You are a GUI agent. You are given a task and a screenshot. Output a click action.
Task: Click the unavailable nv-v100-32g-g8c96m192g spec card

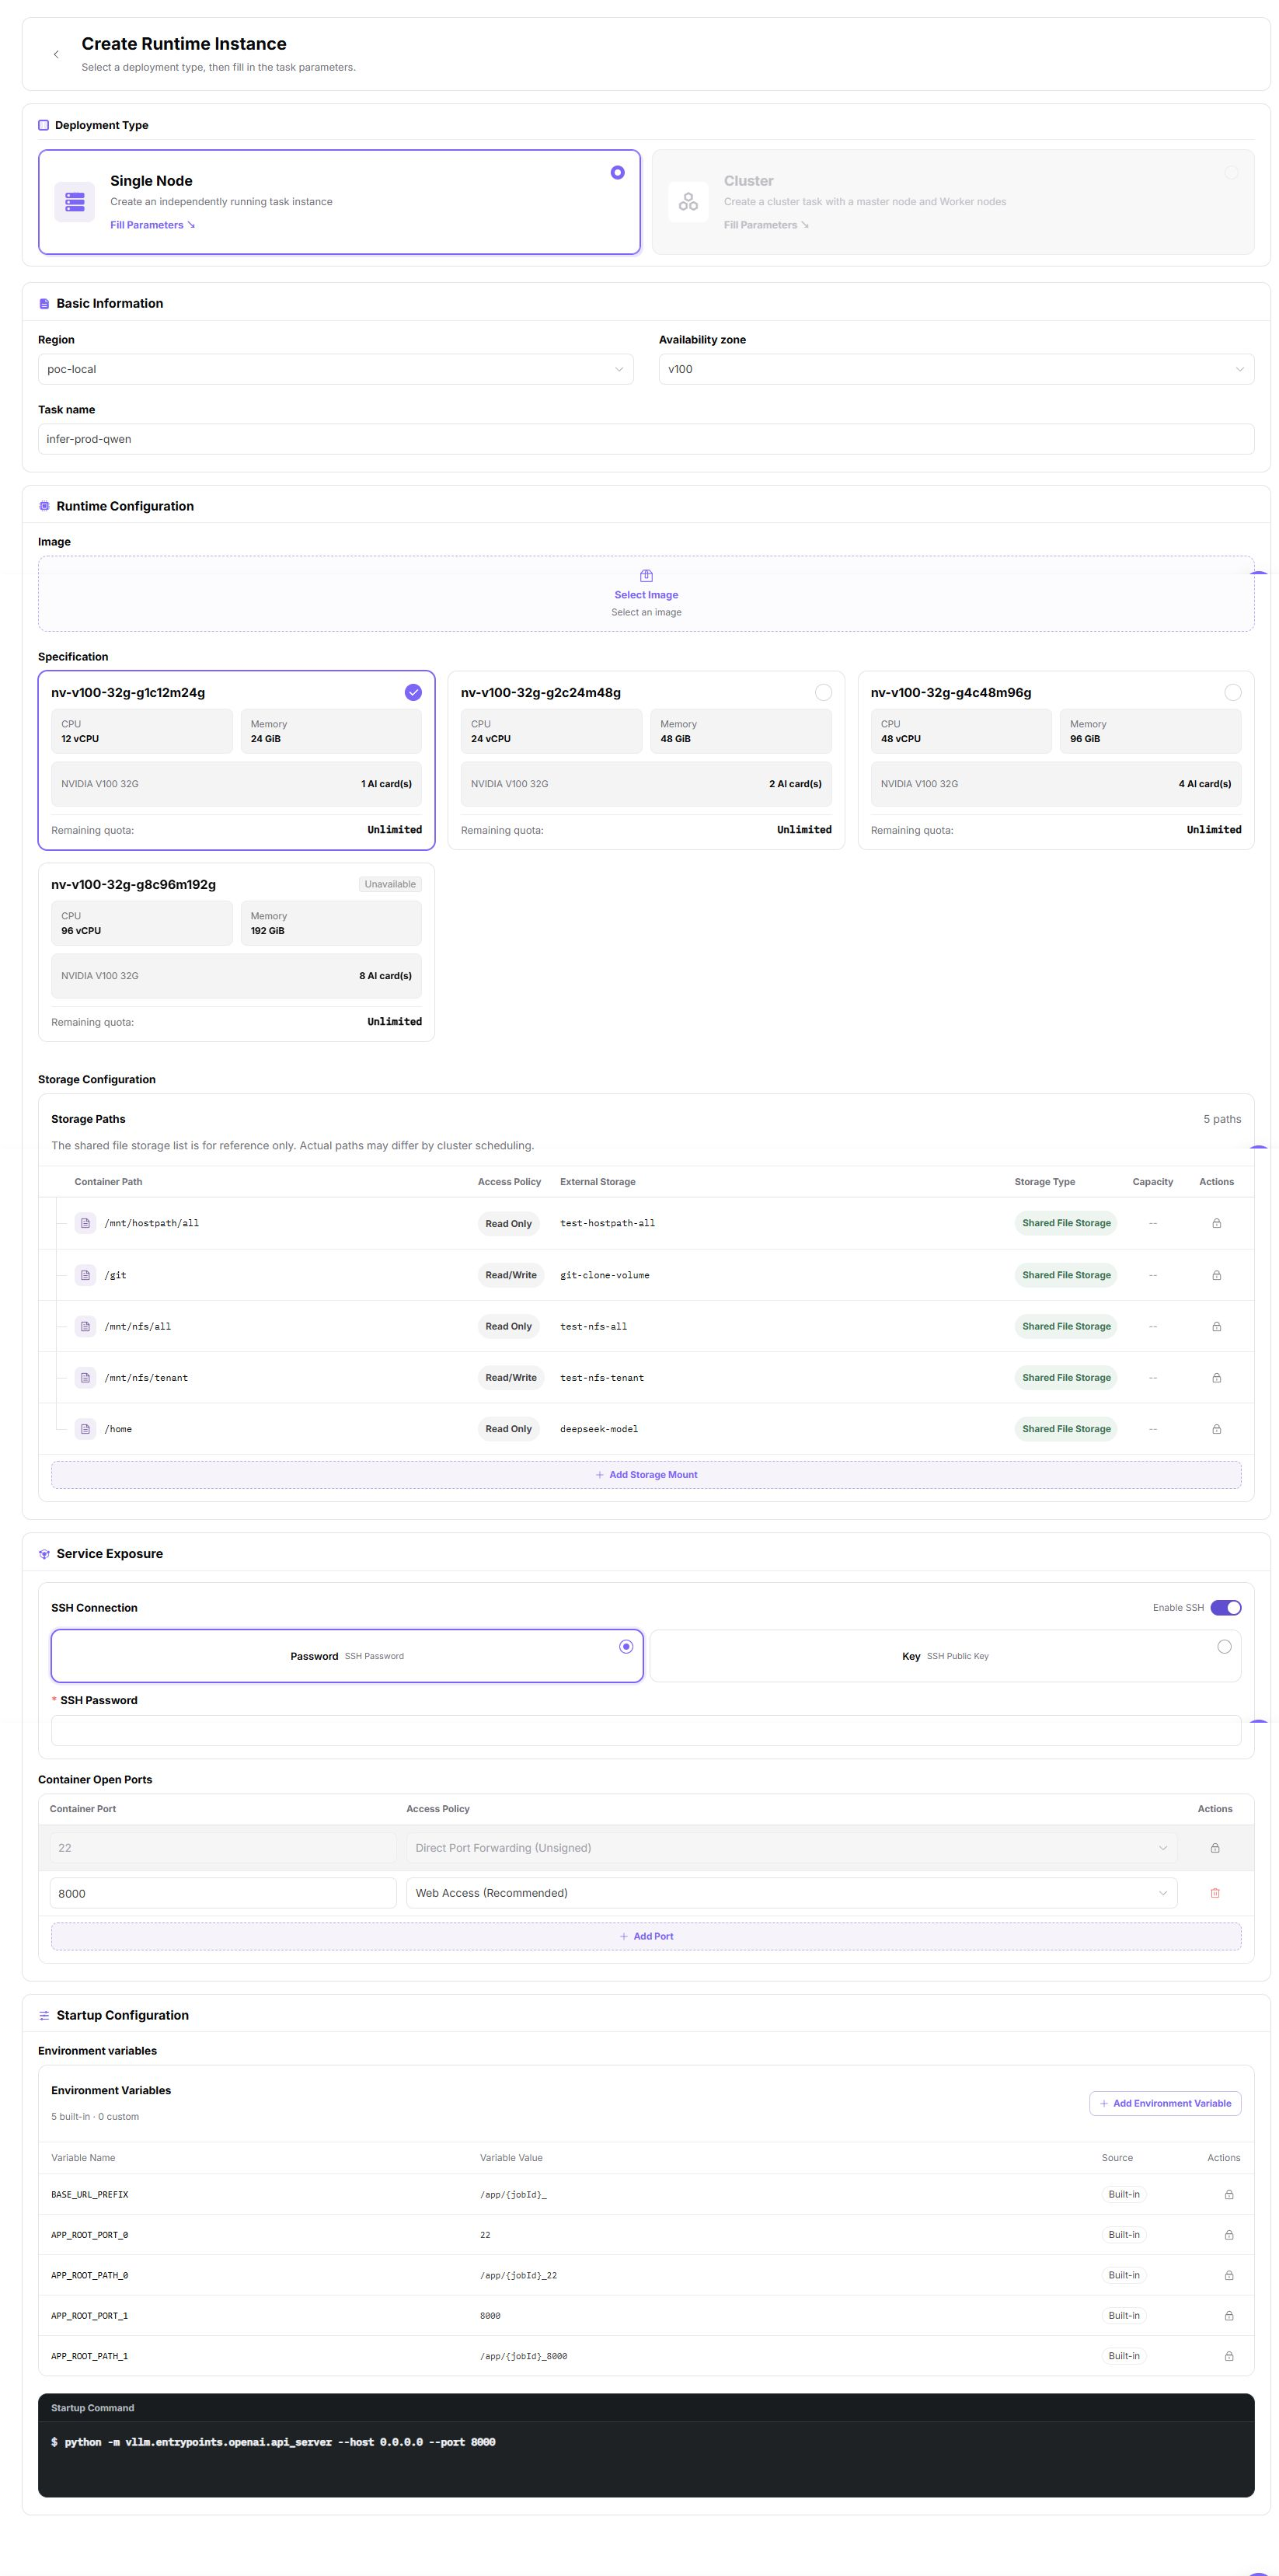point(236,952)
